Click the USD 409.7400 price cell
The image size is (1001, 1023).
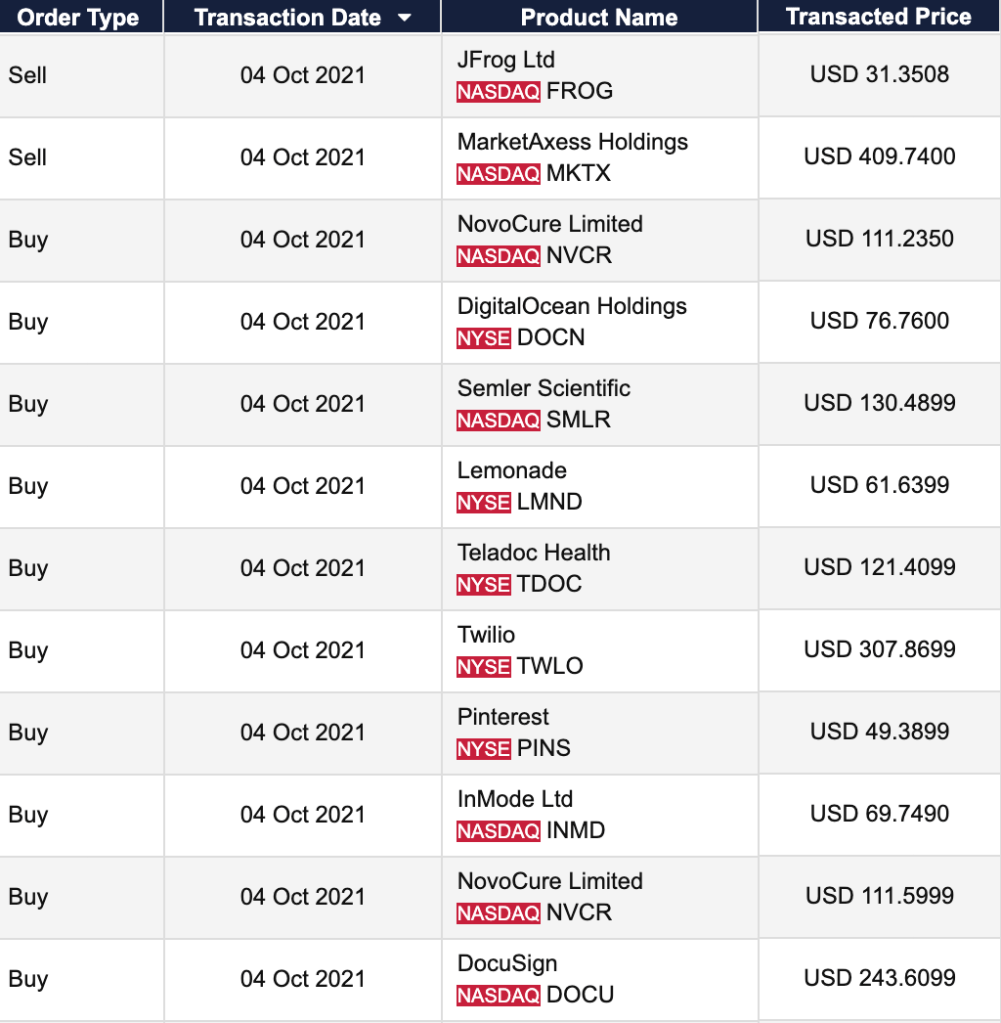click(879, 157)
